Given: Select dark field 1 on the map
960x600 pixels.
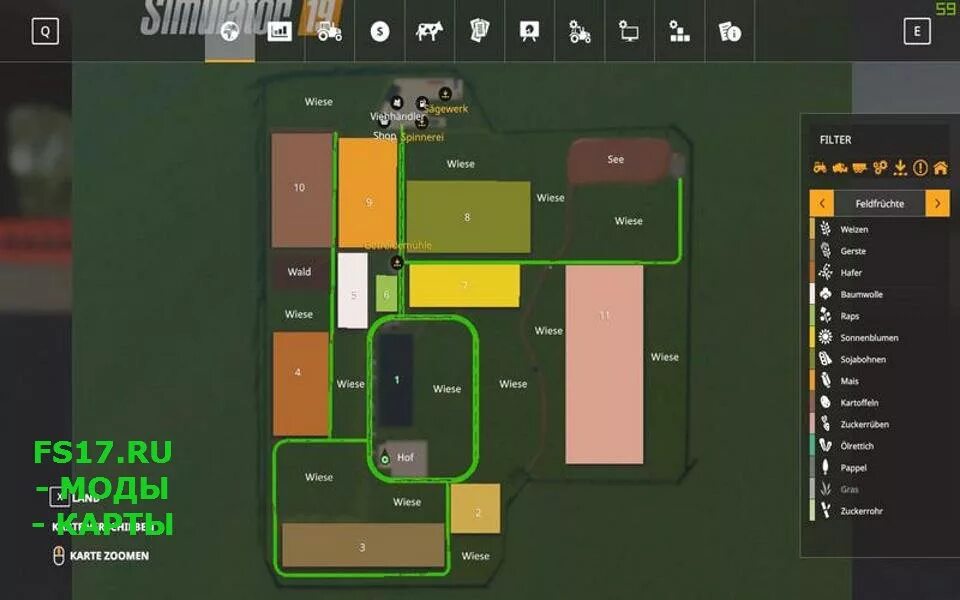Looking at the screenshot, I should [396, 380].
